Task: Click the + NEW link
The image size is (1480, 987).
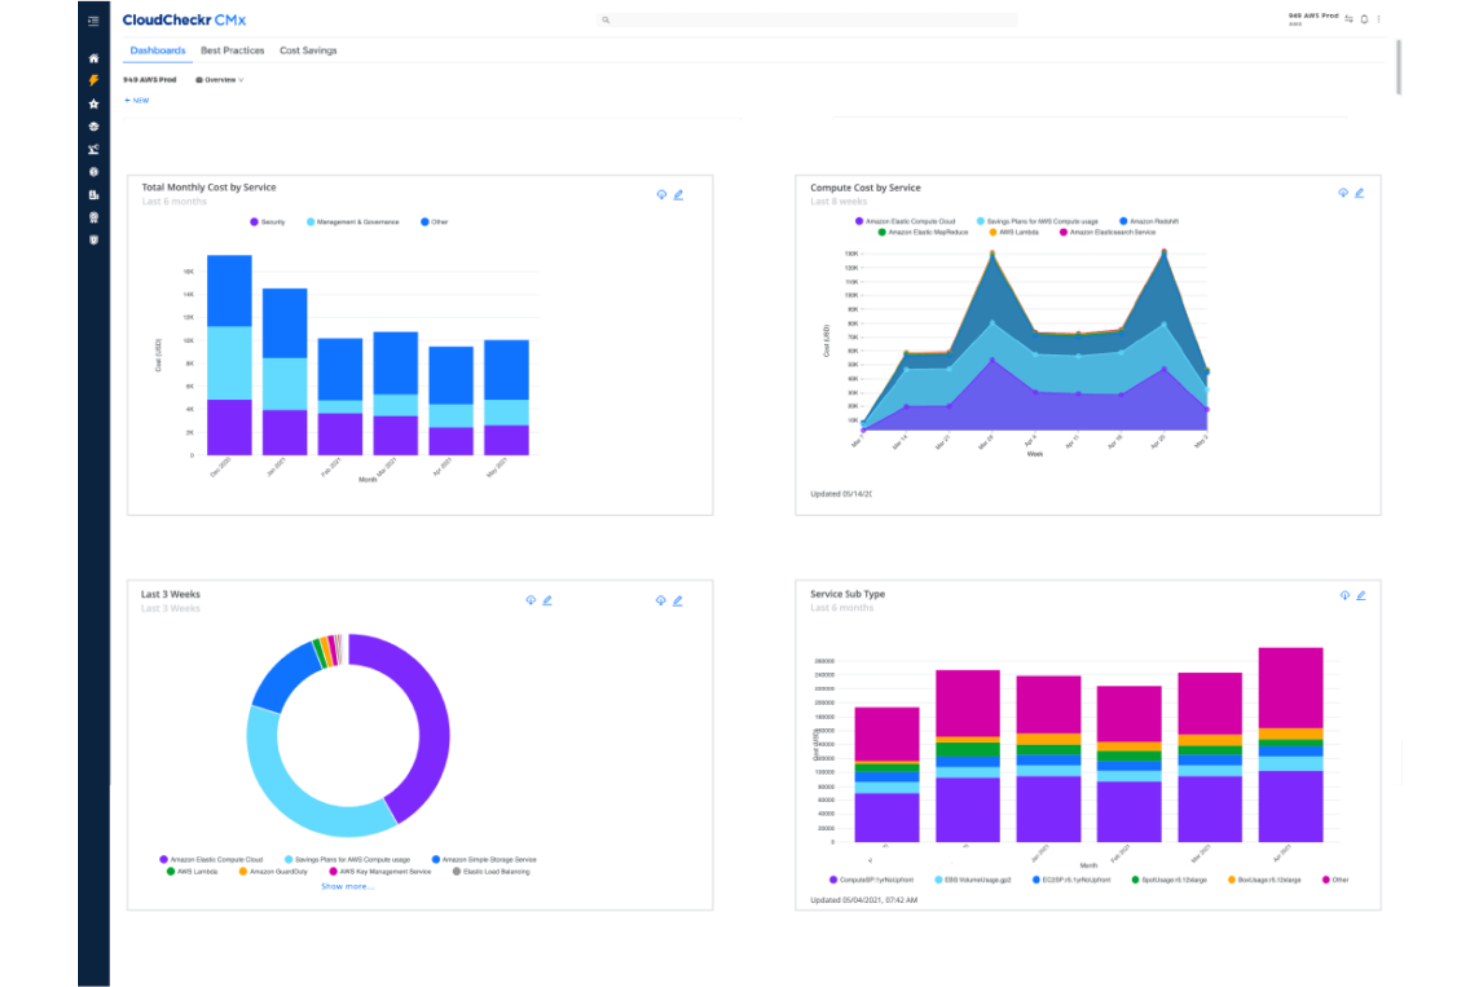Action: click(136, 100)
